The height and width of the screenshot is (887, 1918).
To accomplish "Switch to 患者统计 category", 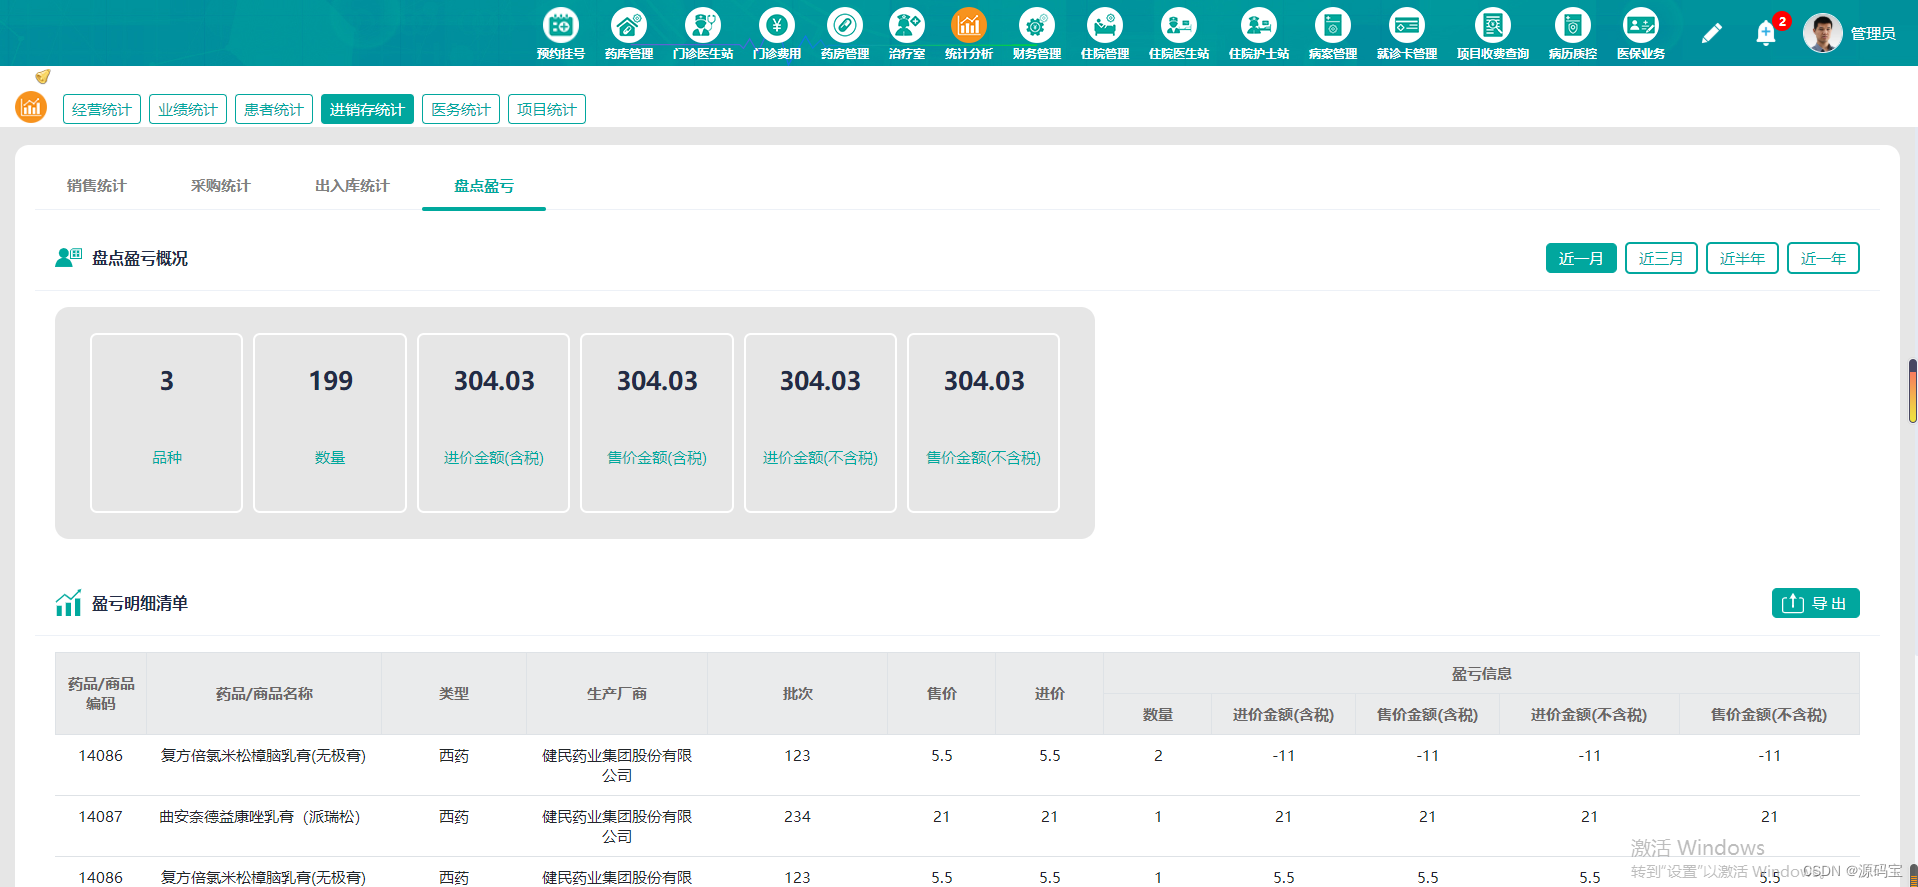I will point(273,109).
